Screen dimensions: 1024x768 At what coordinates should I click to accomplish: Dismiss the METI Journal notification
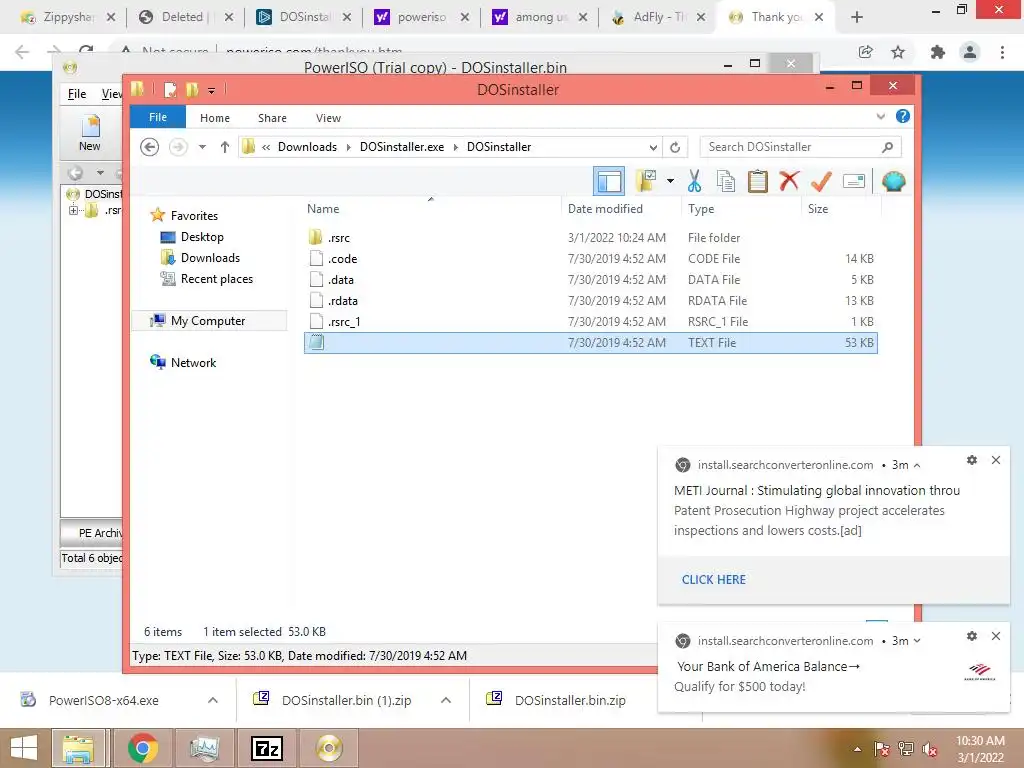click(996, 460)
